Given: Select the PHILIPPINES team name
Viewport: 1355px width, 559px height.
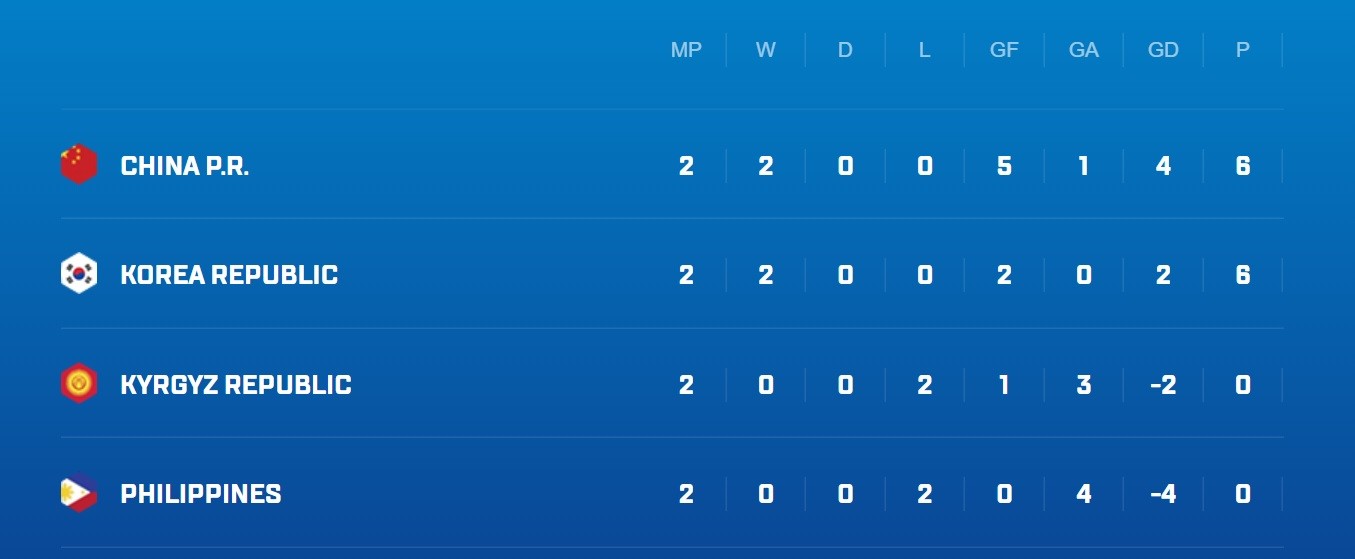Looking at the screenshot, I should point(201,494).
